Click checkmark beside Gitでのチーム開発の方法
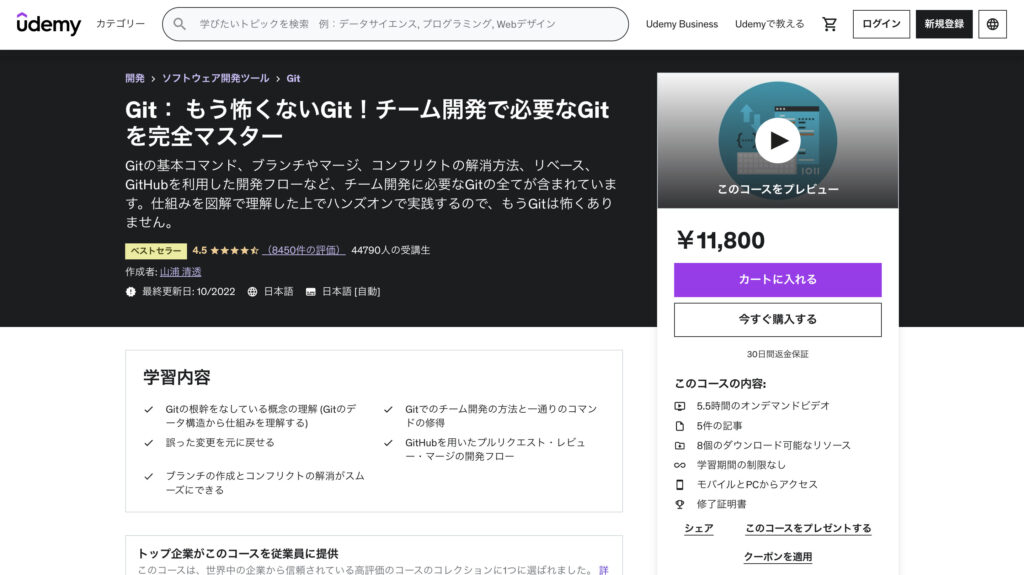Image resolution: width=1024 pixels, height=575 pixels. [x=389, y=410]
